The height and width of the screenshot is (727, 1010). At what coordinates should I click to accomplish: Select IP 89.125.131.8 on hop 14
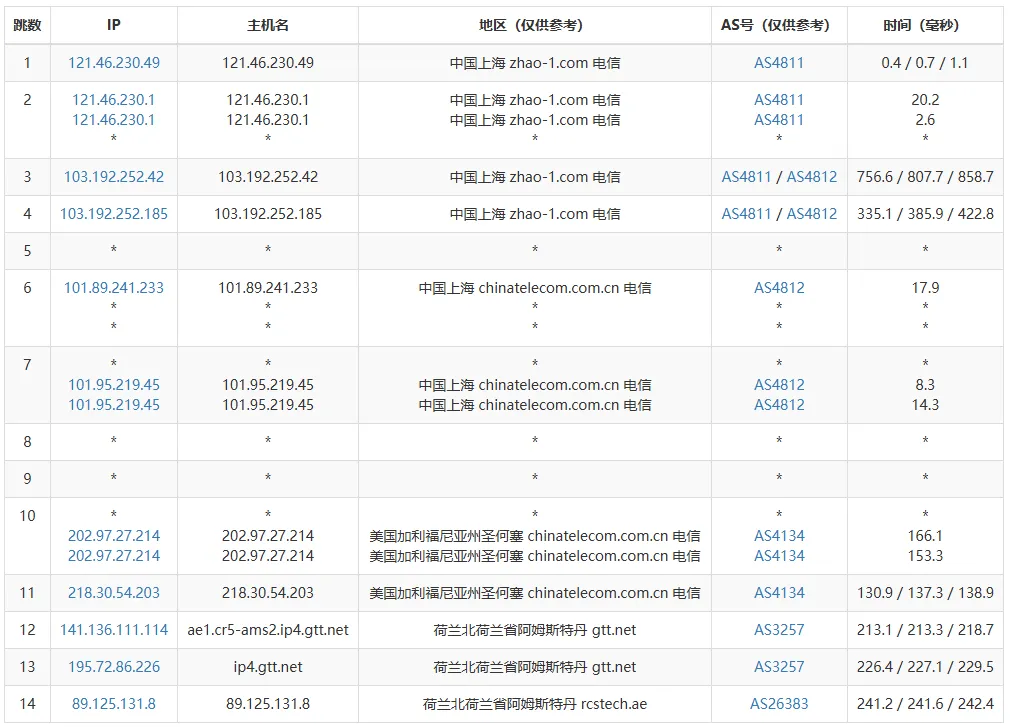point(113,704)
